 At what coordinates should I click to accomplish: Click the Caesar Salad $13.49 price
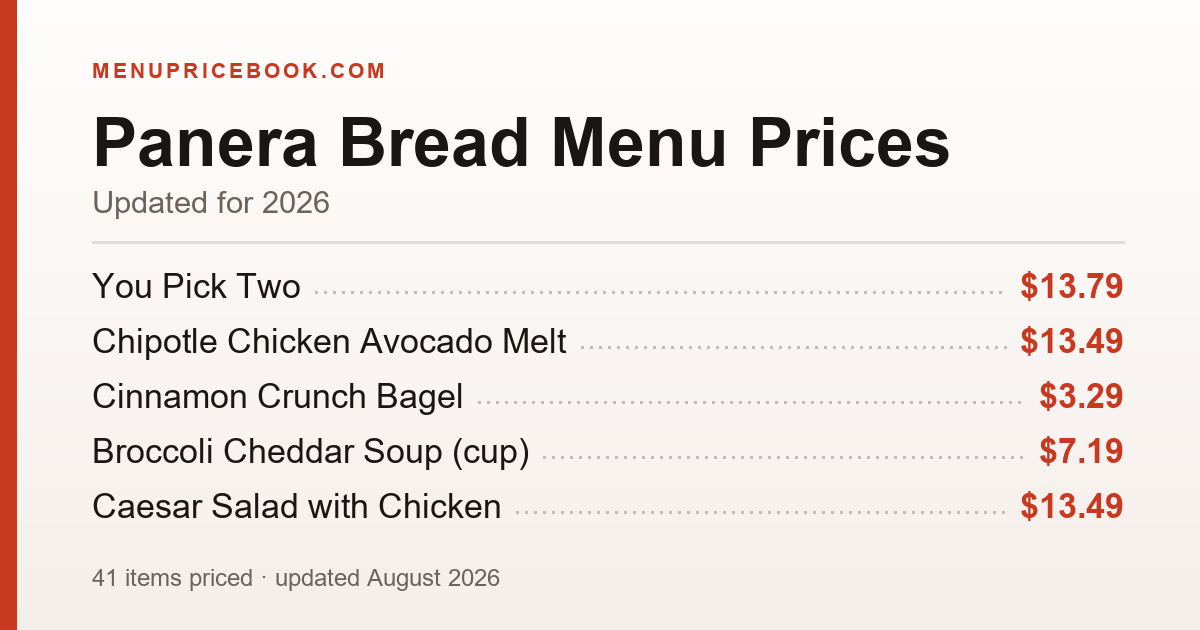pyautogui.click(x=1072, y=507)
